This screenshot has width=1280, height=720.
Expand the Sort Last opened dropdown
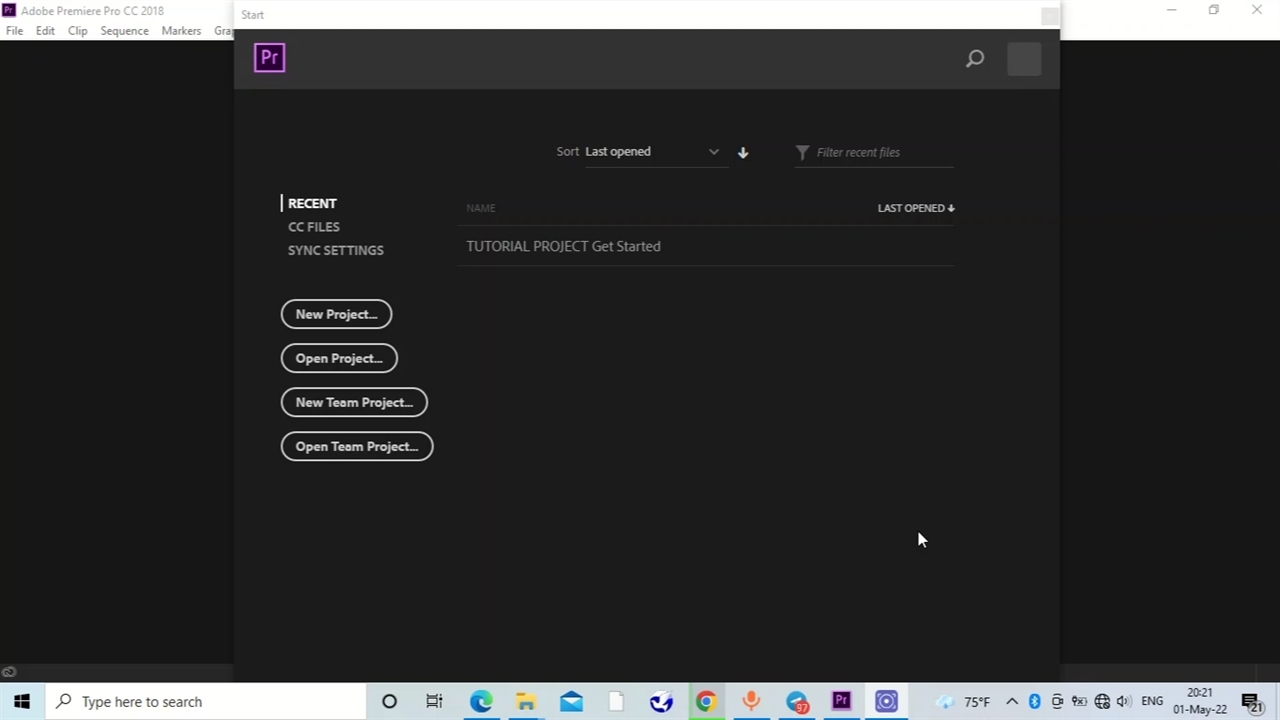(x=652, y=152)
